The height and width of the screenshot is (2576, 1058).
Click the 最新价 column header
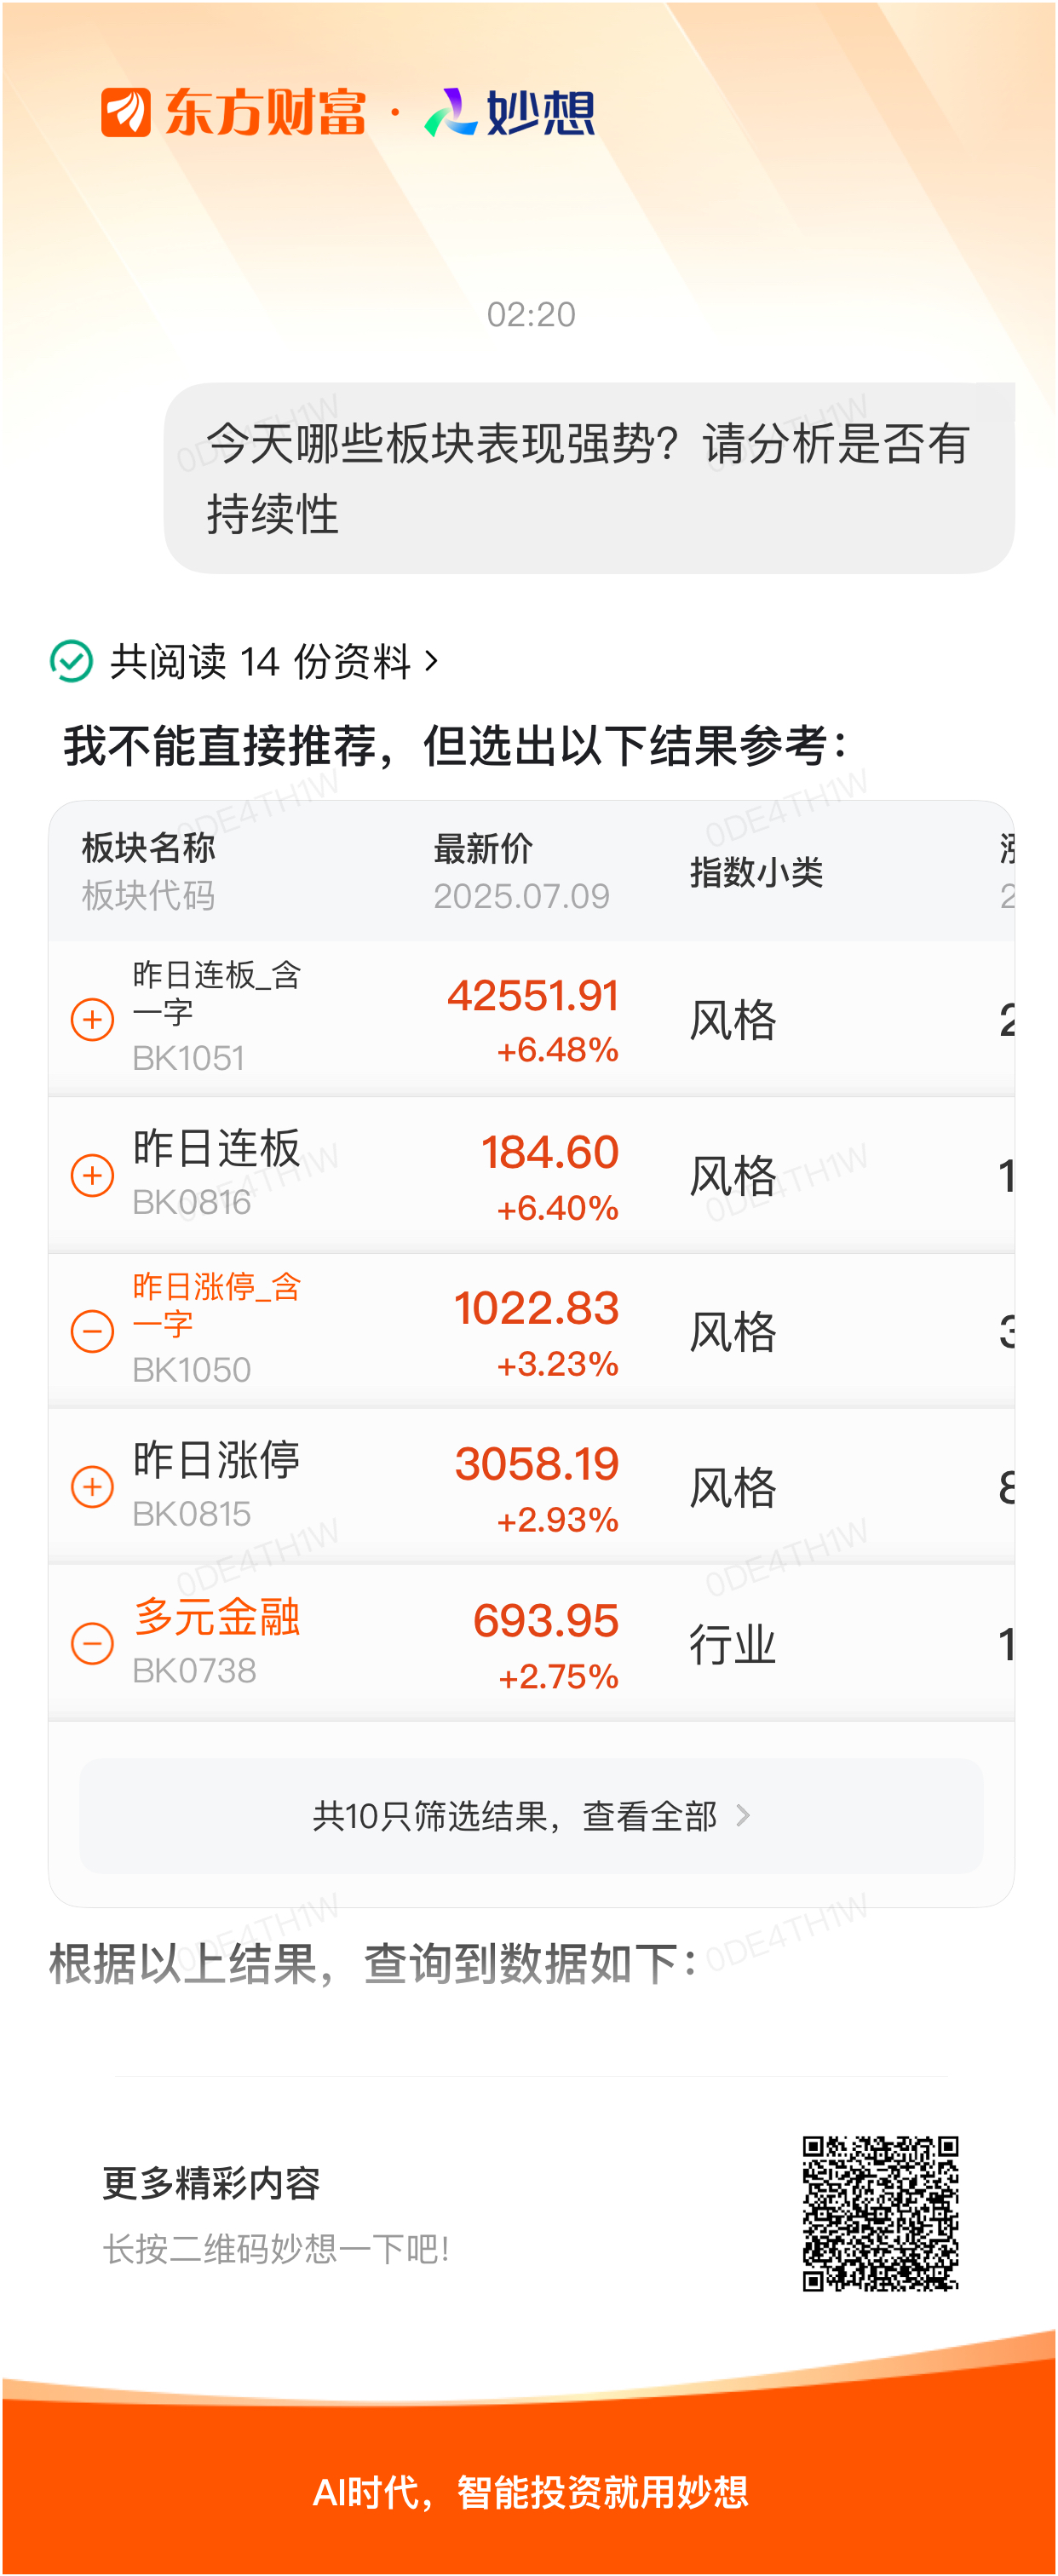483,848
